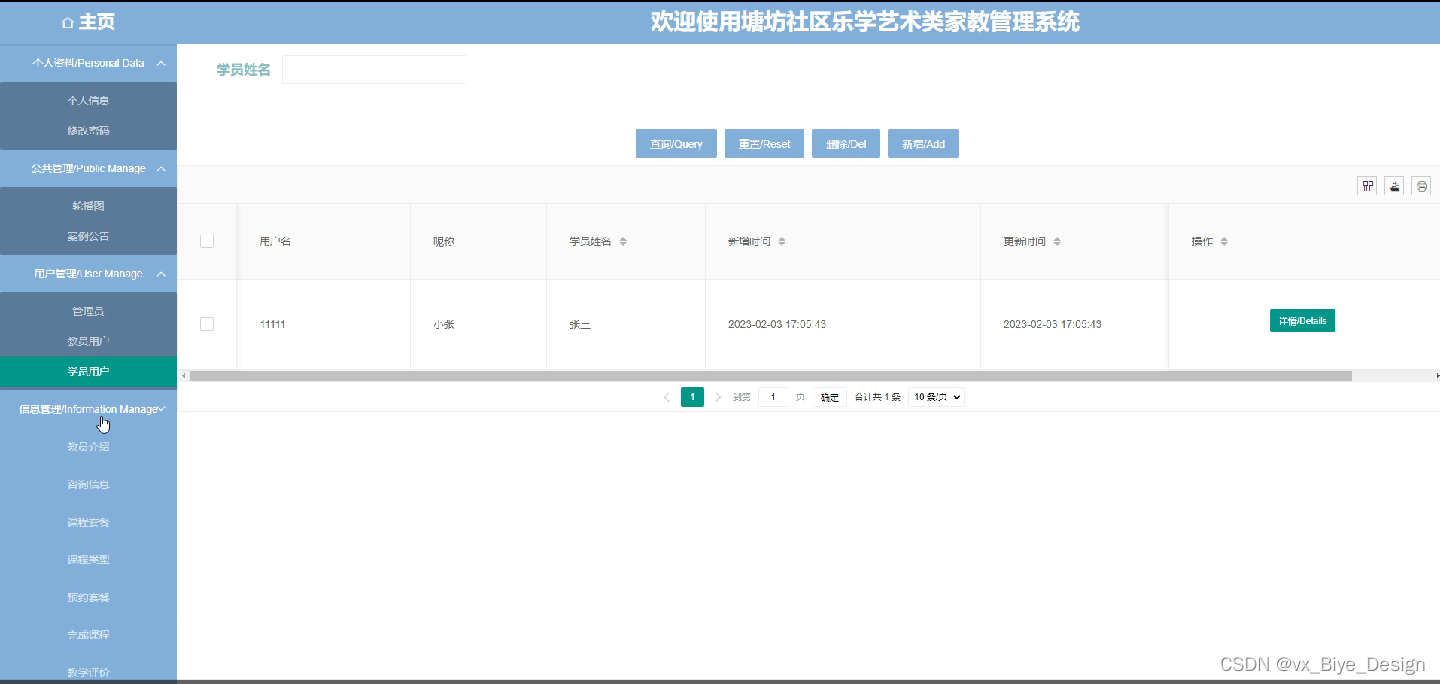Tick the checkbox for row 11111
Image resolution: width=1440 pixels, height=684 pixels.
[x=207, y=324]
